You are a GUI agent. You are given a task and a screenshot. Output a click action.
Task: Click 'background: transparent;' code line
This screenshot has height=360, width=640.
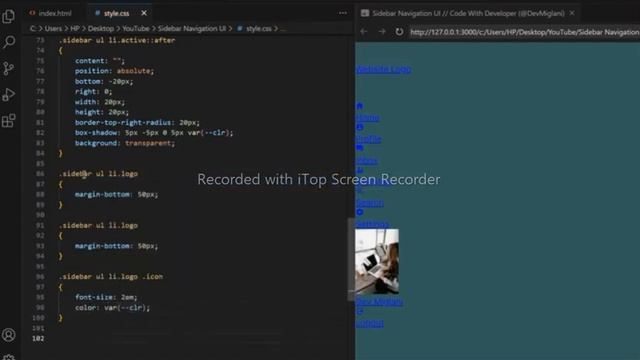click(125, 143)
